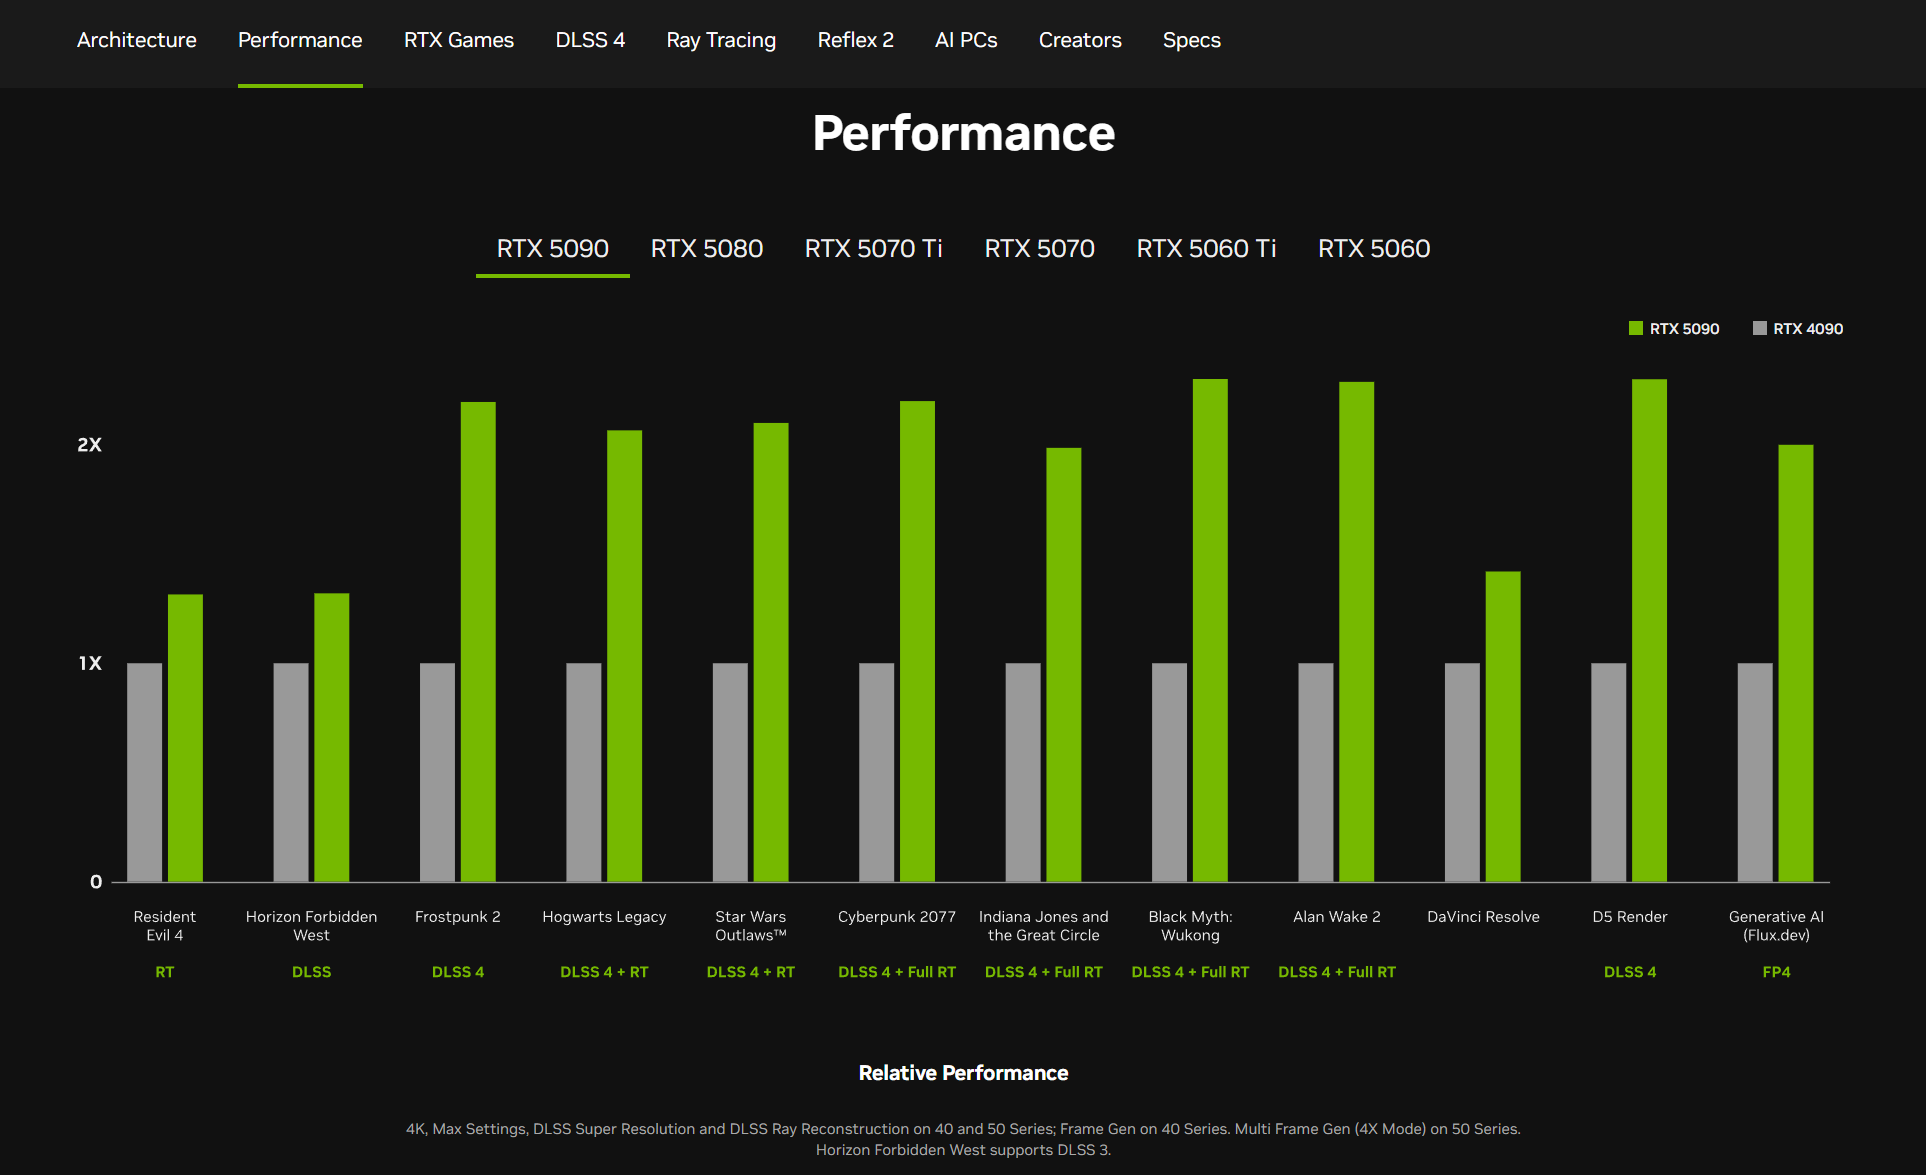Open the Architecture nav tab

[x=137, y=40]
